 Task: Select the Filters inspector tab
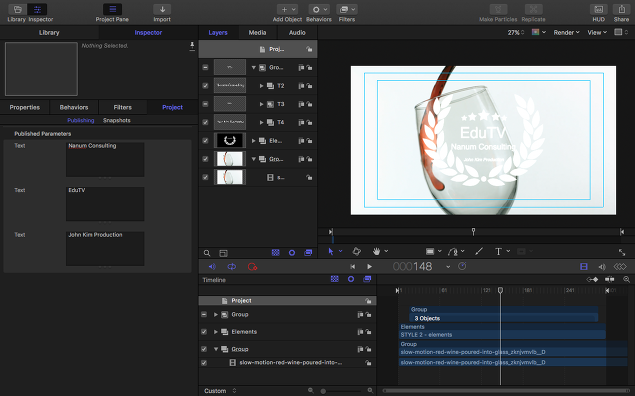point(123,107)
